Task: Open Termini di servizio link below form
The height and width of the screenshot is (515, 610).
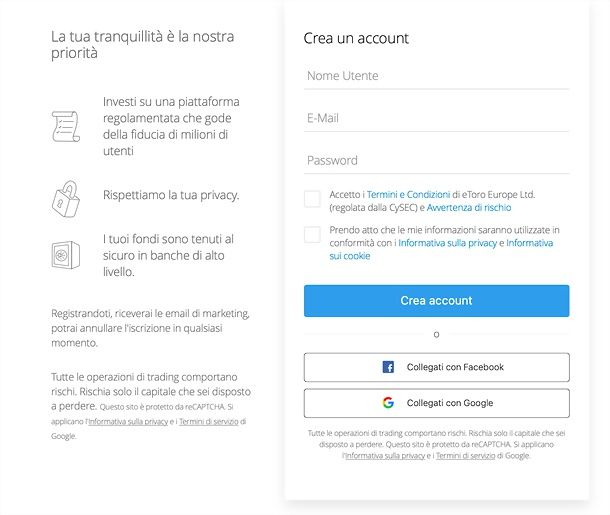Action: click(x=465, y=455)
